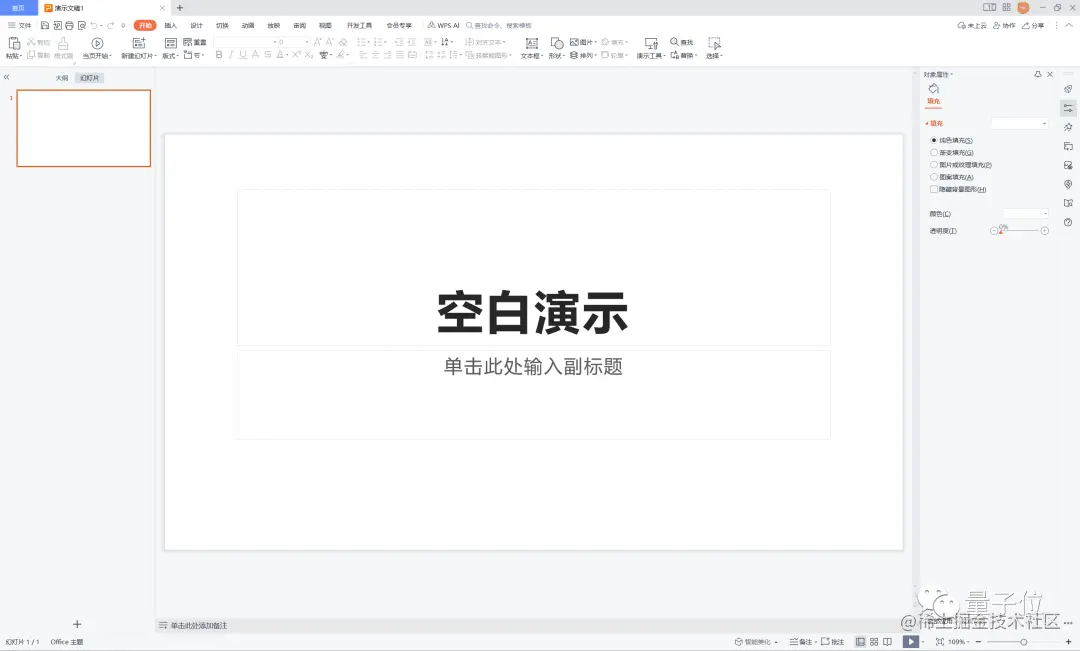Select slide 1 thumbnail in the panel

(83, 128)
